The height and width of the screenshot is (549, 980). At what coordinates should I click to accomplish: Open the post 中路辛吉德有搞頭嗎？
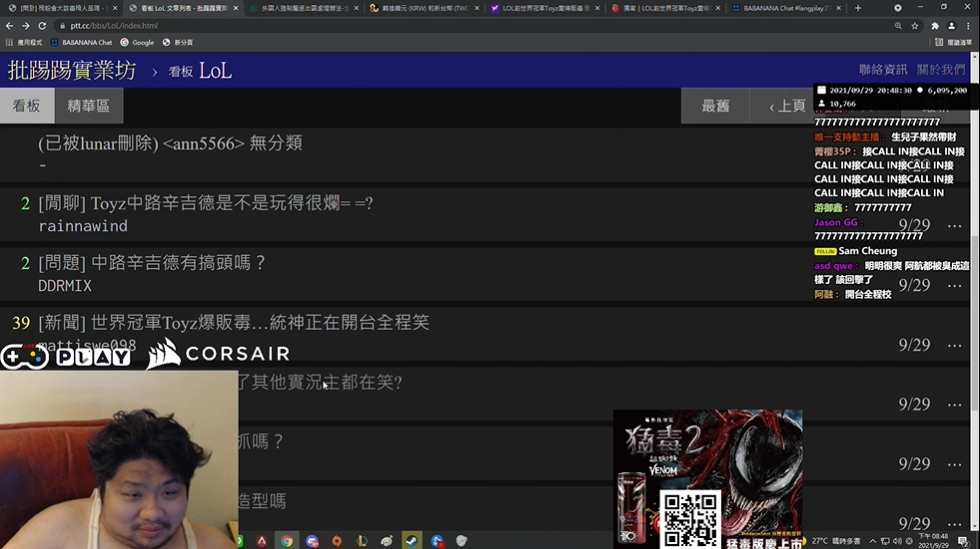(x=152, y=263)
